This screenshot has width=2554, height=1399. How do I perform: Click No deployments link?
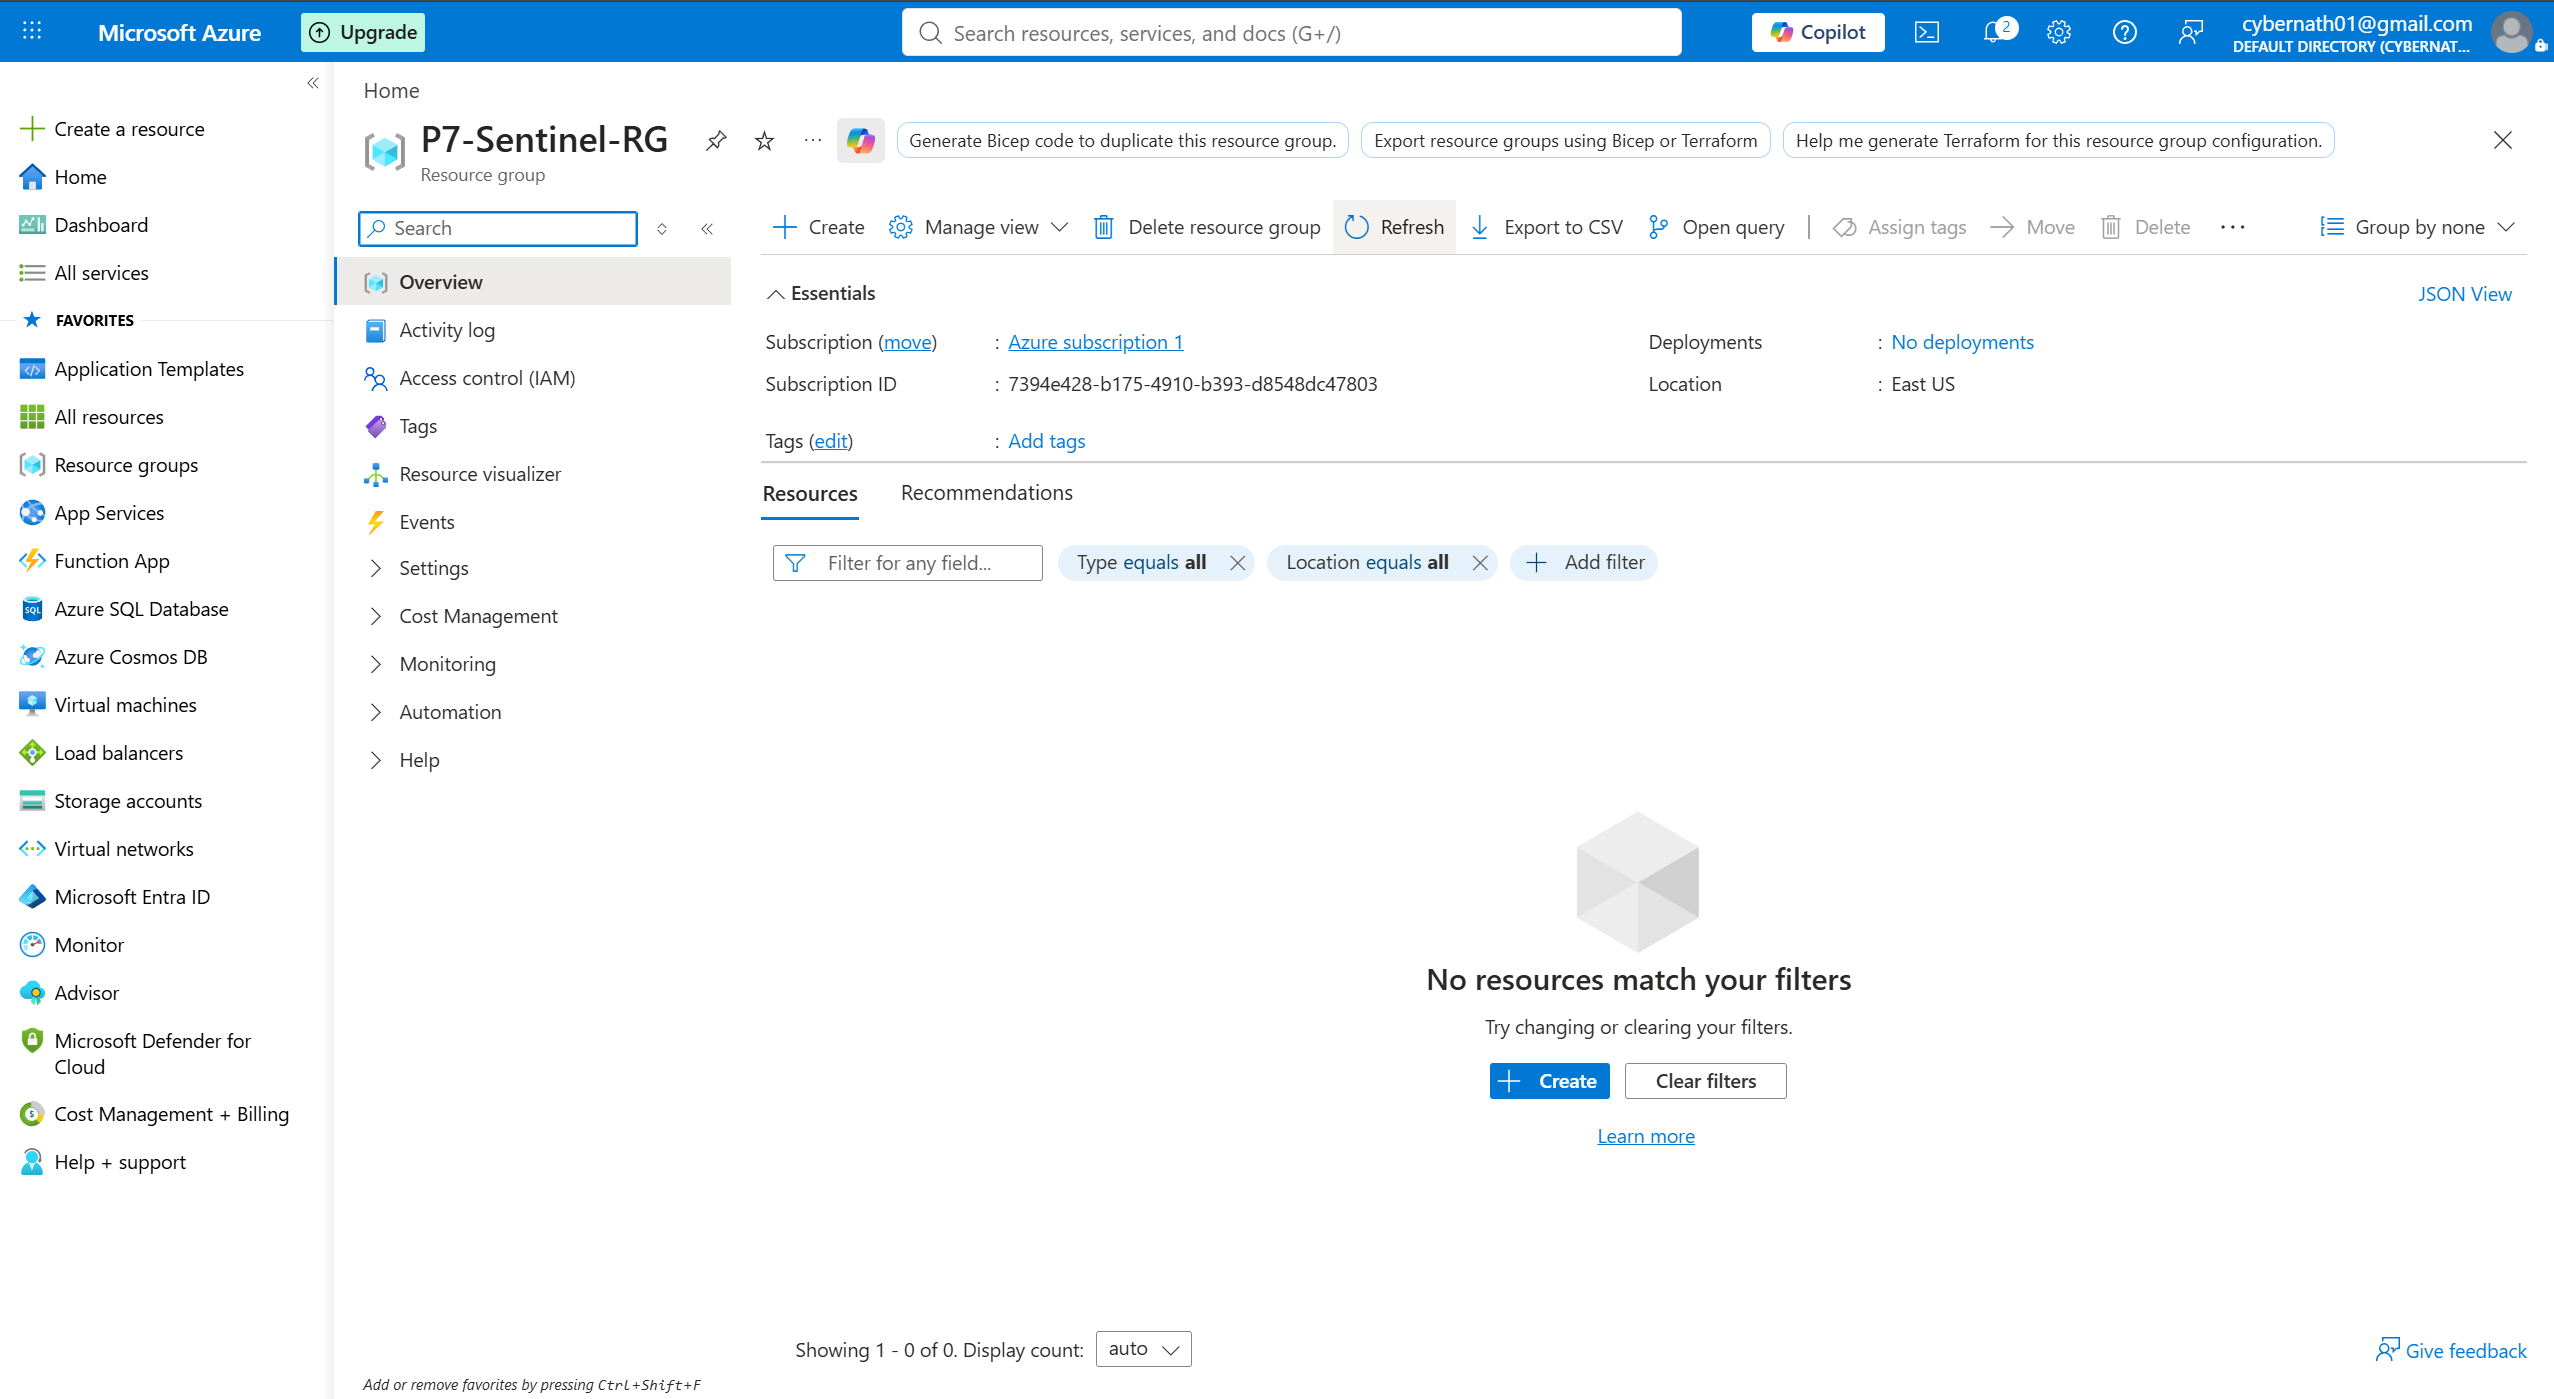pyautogui.click(x=1962, y=342)
